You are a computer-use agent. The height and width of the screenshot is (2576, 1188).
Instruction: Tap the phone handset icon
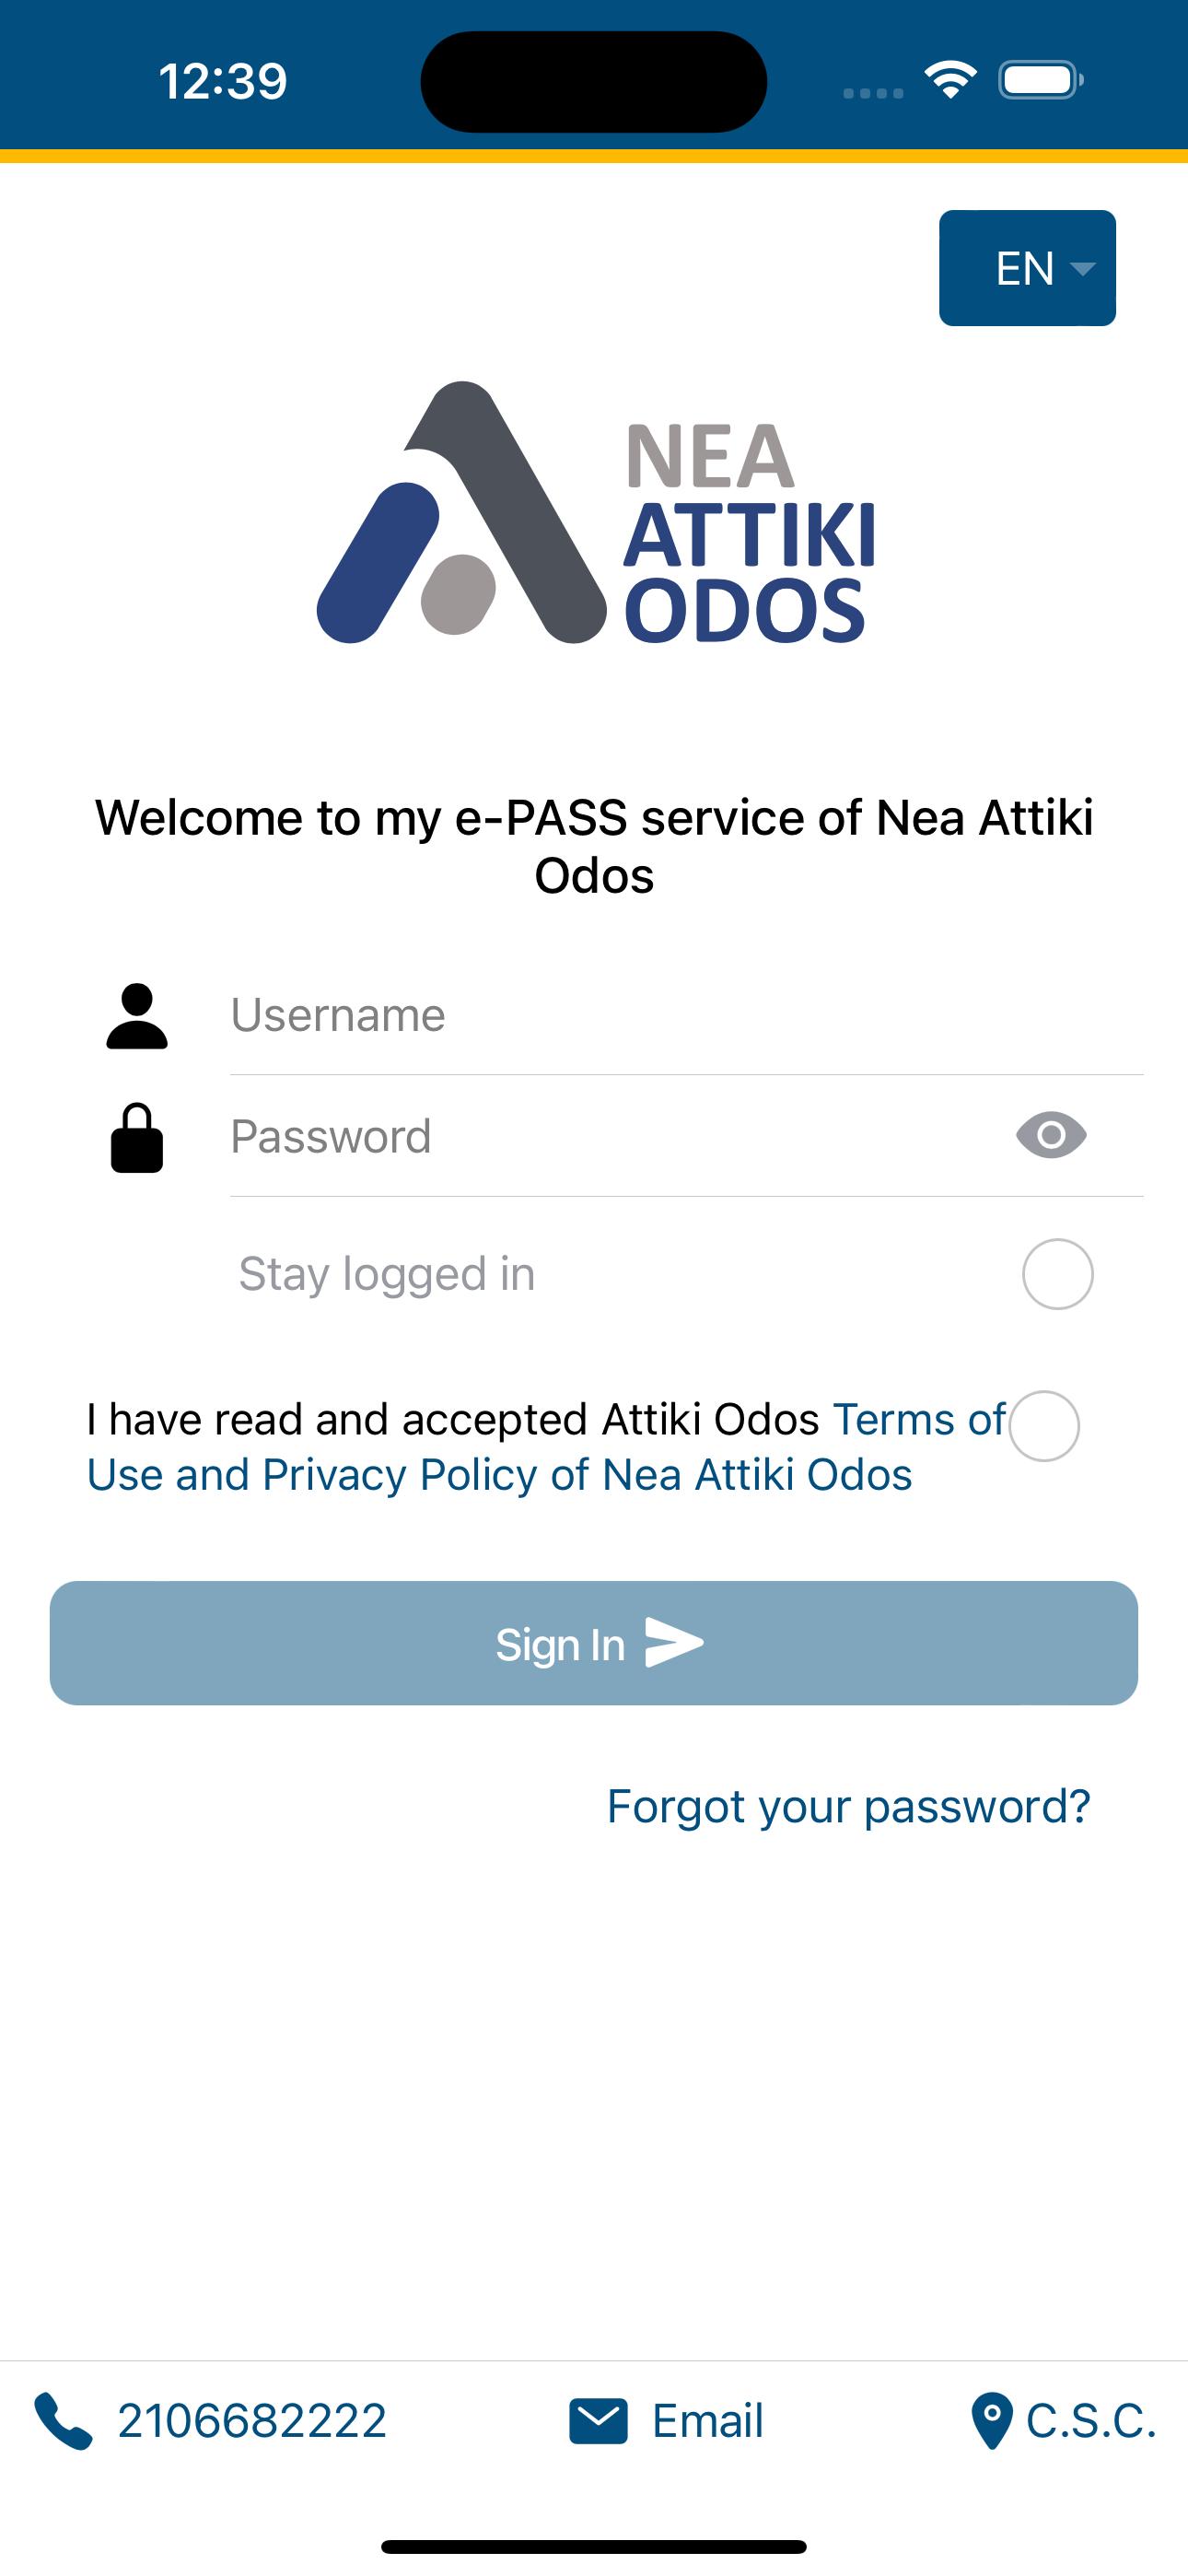click(63, 2421)
